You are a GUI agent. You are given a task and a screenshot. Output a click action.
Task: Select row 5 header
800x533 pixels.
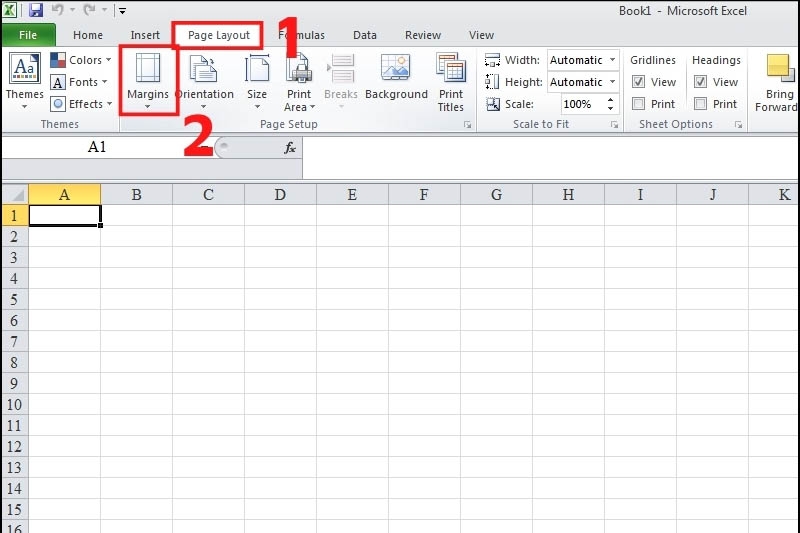pos(15,299)
